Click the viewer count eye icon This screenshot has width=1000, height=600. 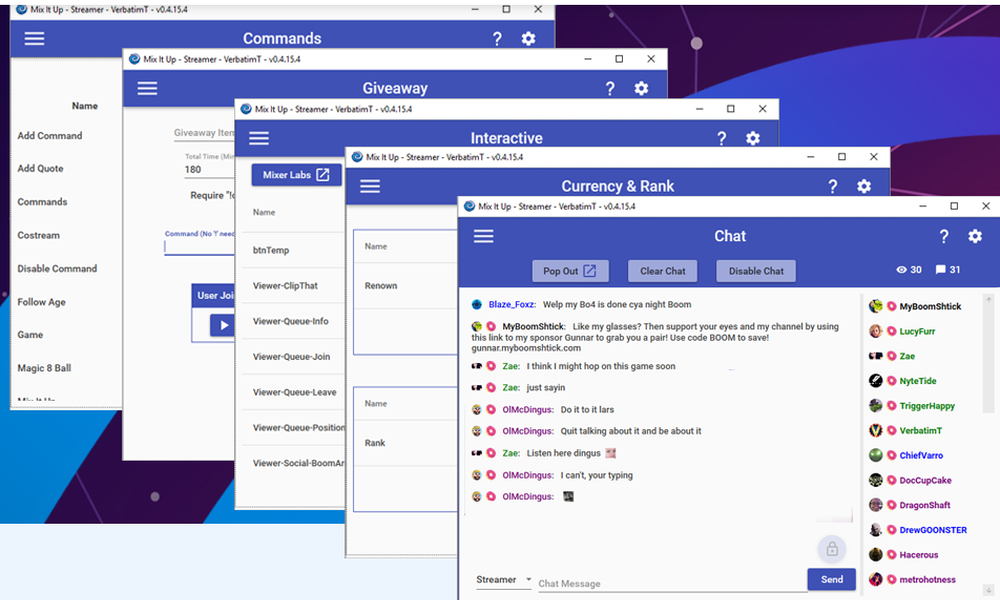[901, 270]
